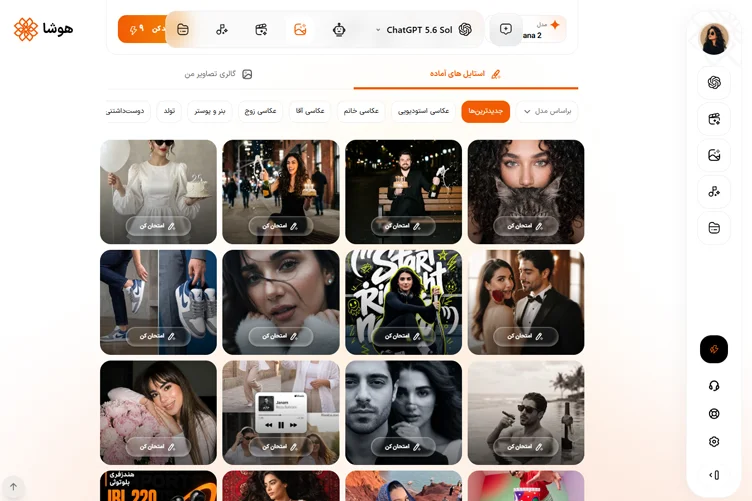Open music tool icon in right sidebar
Screen dimensions: 752x501
point(714,192)
